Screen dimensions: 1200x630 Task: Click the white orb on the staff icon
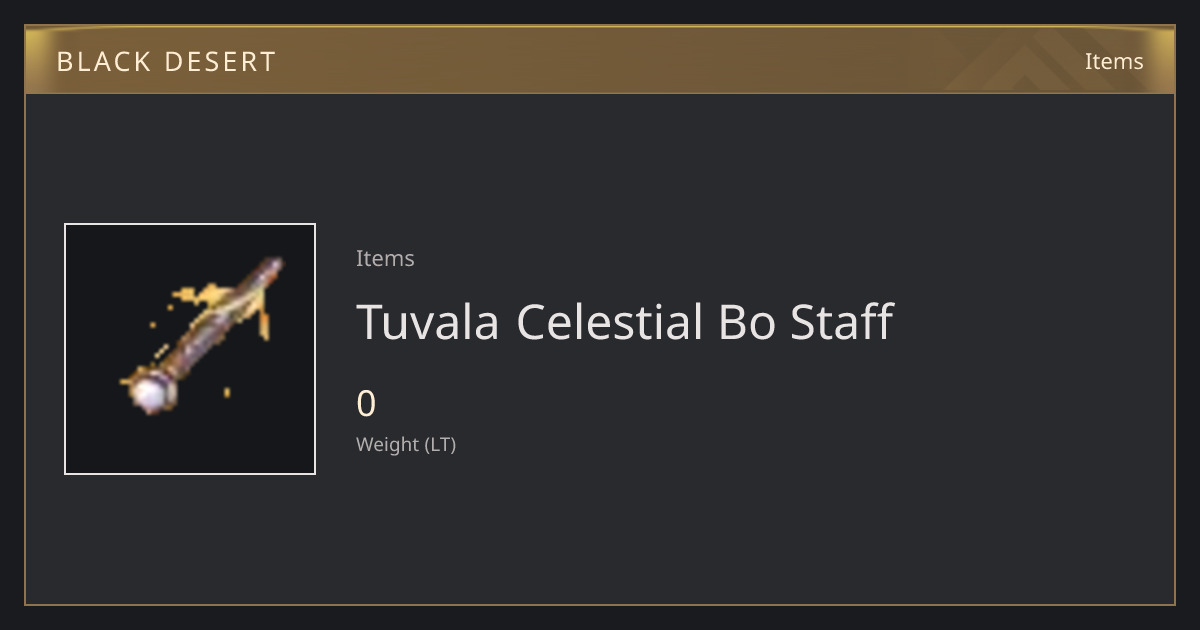coord(152,395)
